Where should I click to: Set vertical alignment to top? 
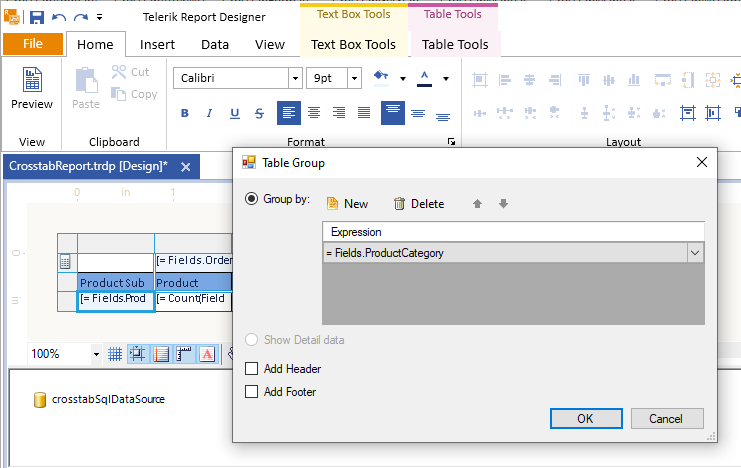click(393, 113)
